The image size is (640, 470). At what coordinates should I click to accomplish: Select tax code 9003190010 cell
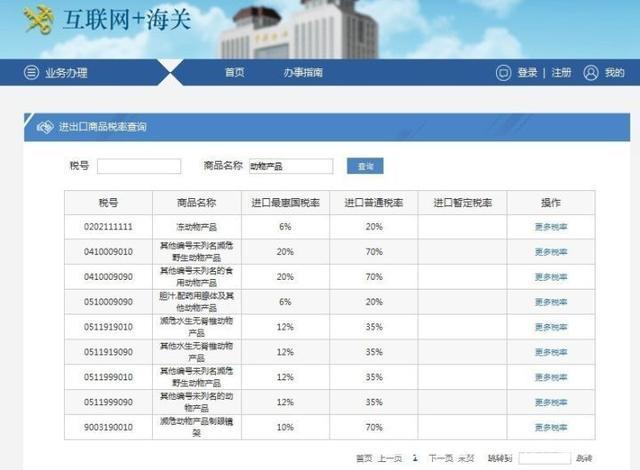(x=108, y=428)
